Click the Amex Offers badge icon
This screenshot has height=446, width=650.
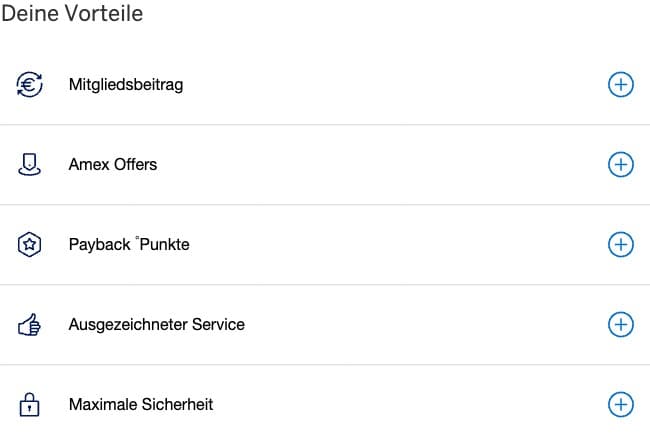point(30,165)
